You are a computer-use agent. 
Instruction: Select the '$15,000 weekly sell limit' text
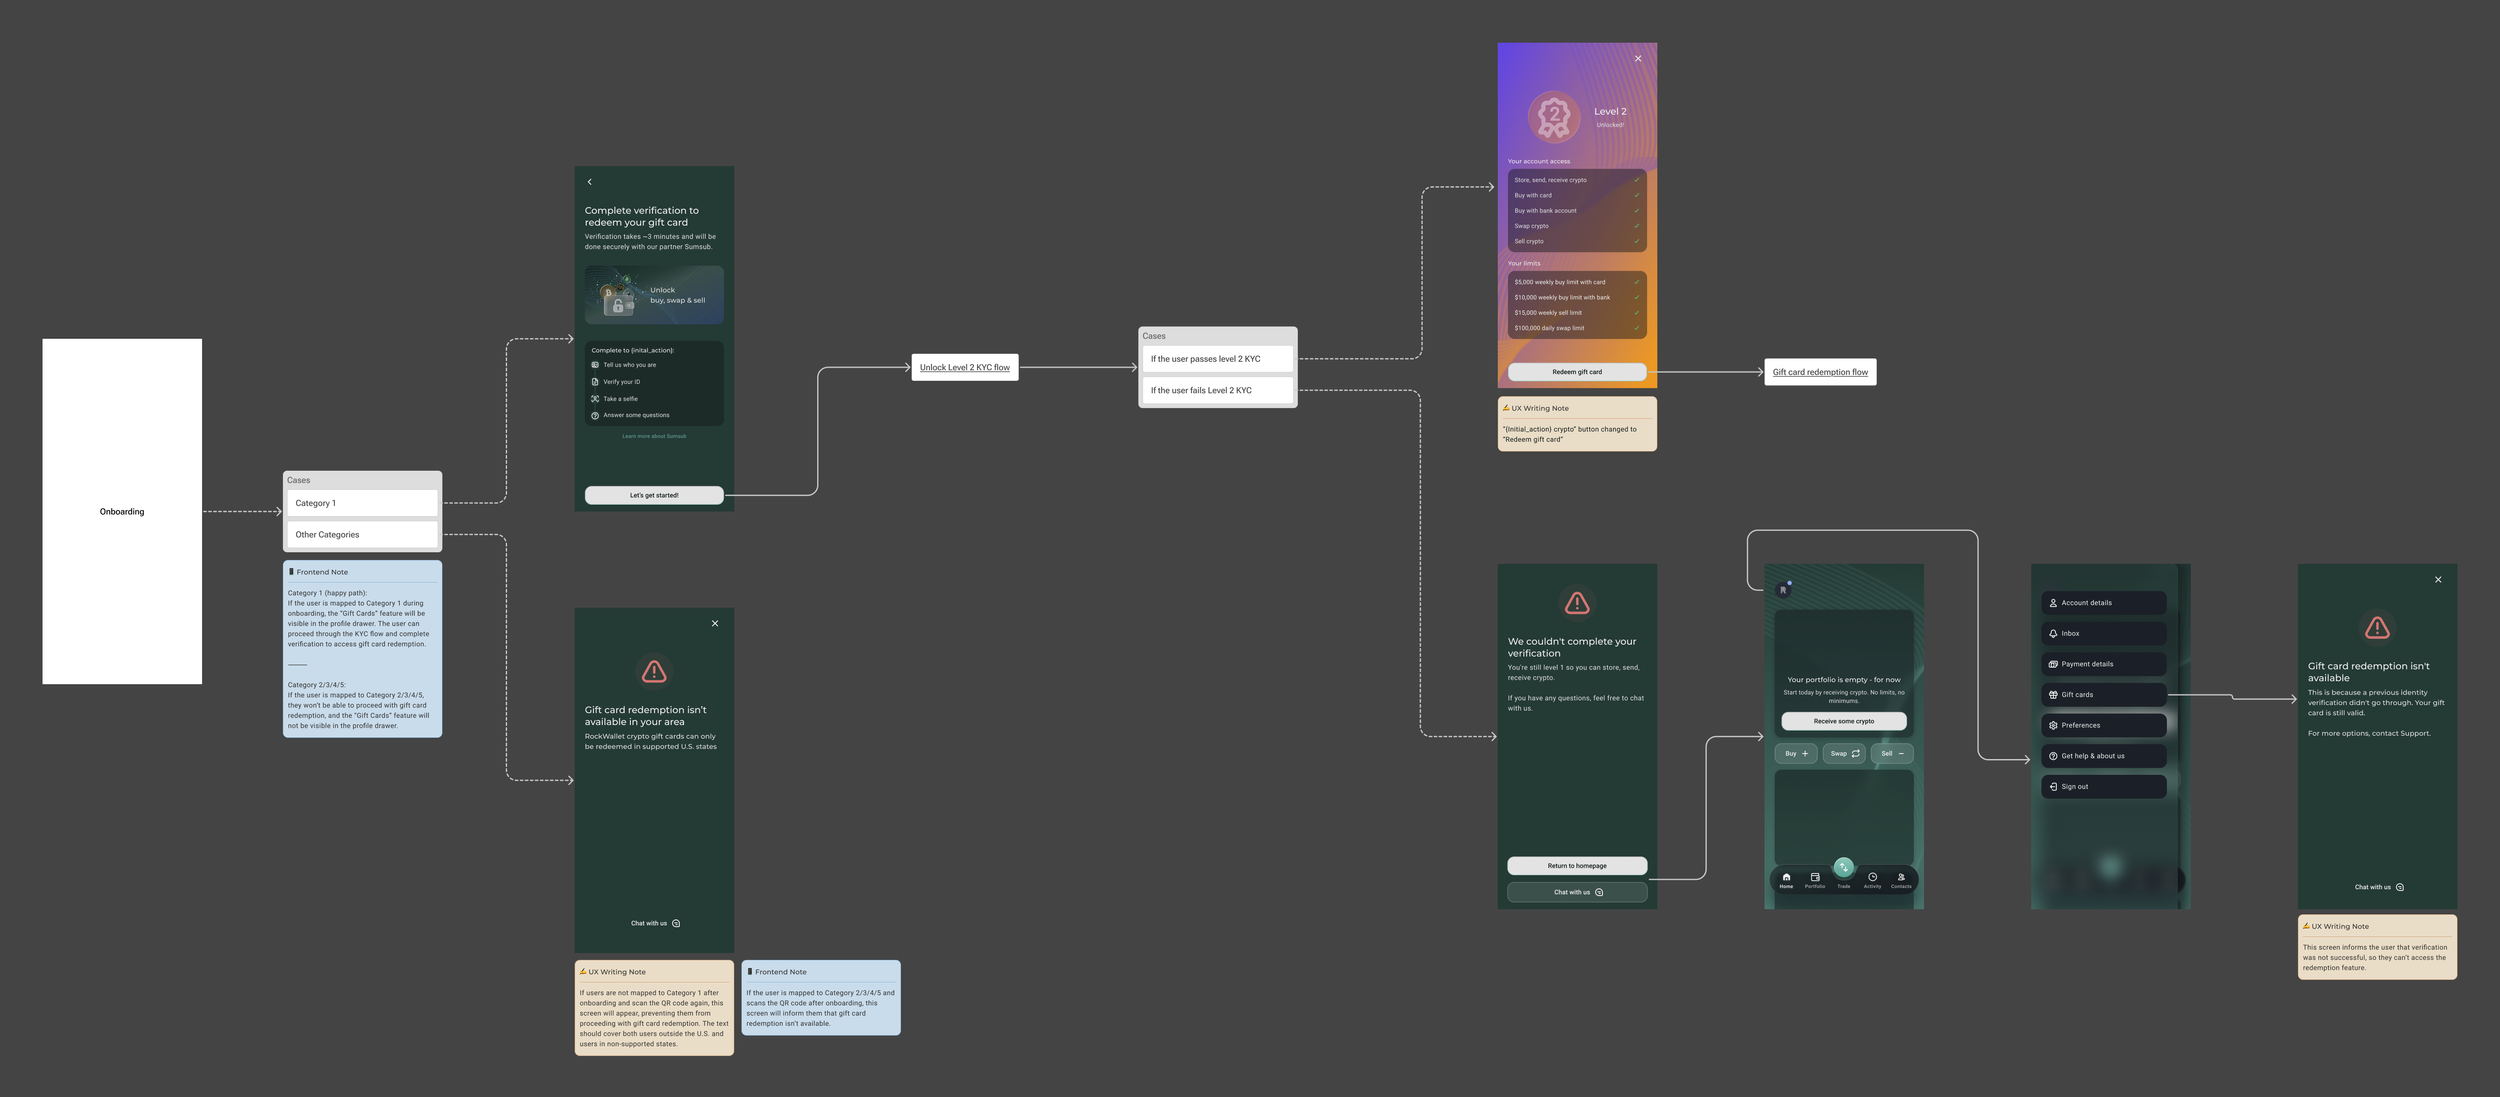1548,313
